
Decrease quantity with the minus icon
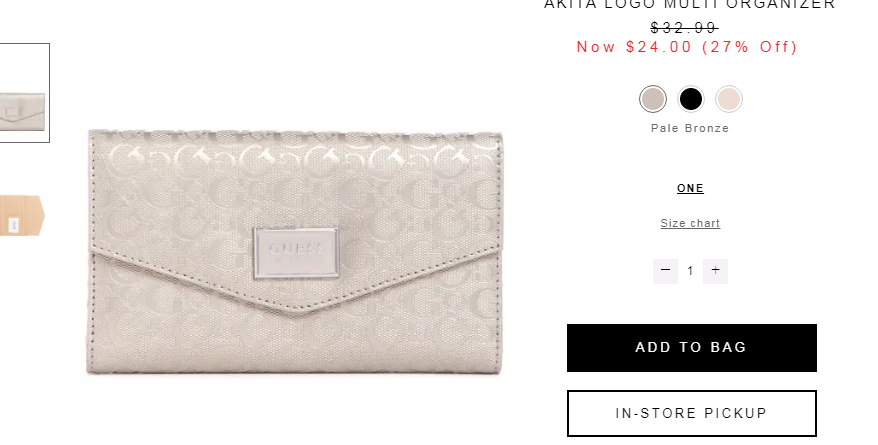pos(665,271)
